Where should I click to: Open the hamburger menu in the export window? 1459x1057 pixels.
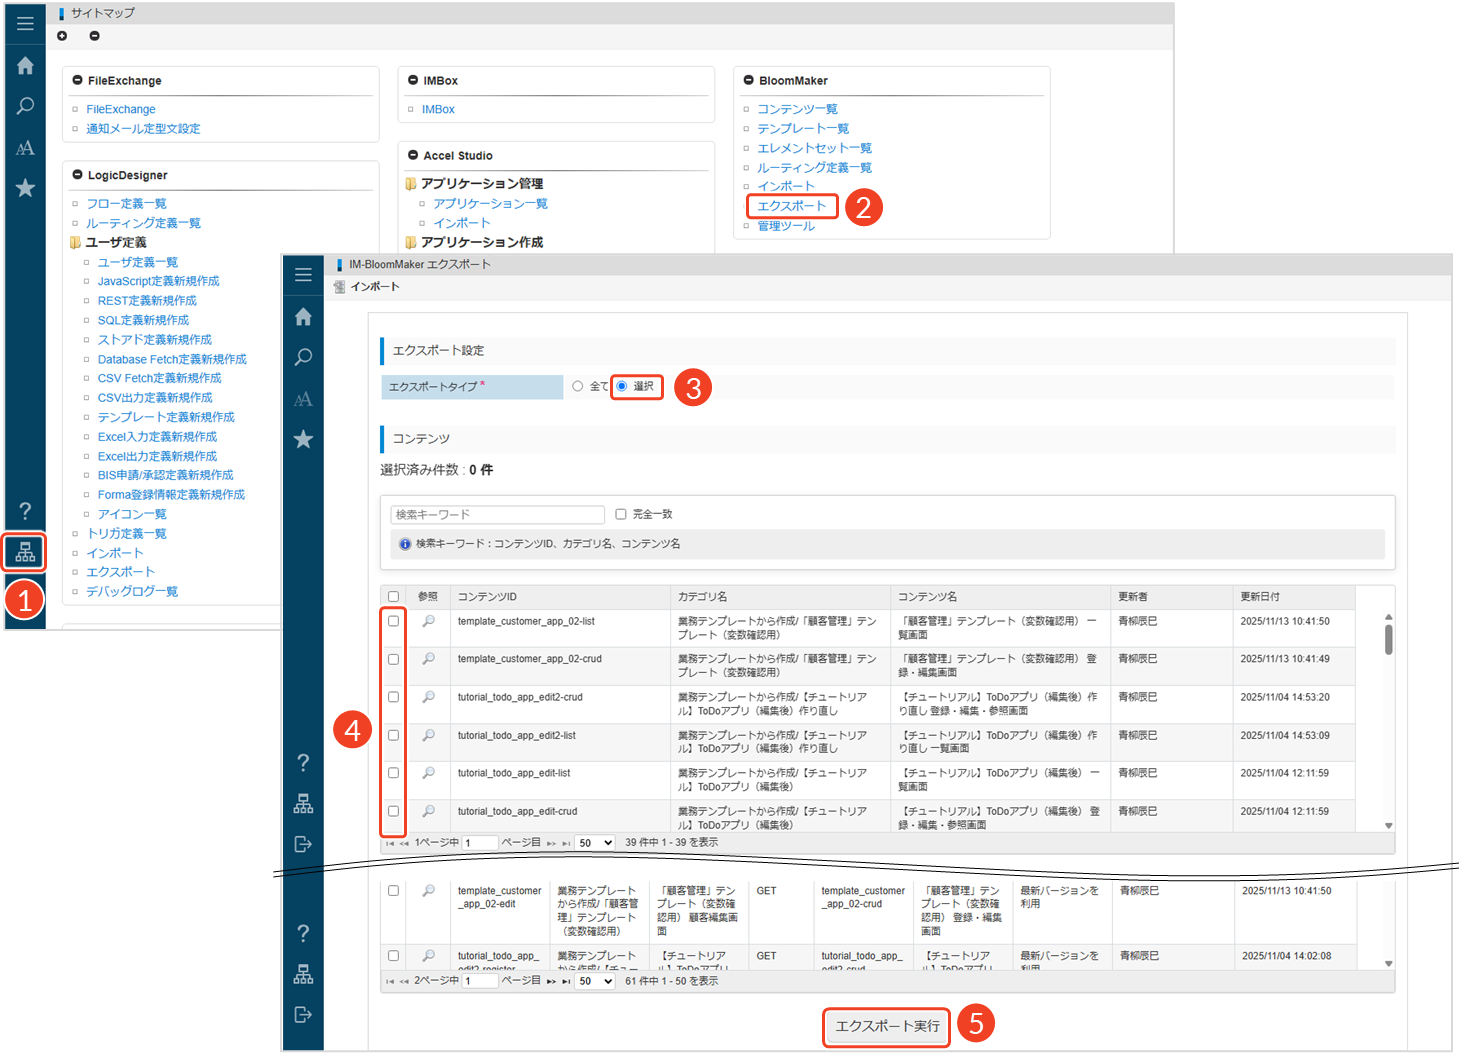(303, 275)
